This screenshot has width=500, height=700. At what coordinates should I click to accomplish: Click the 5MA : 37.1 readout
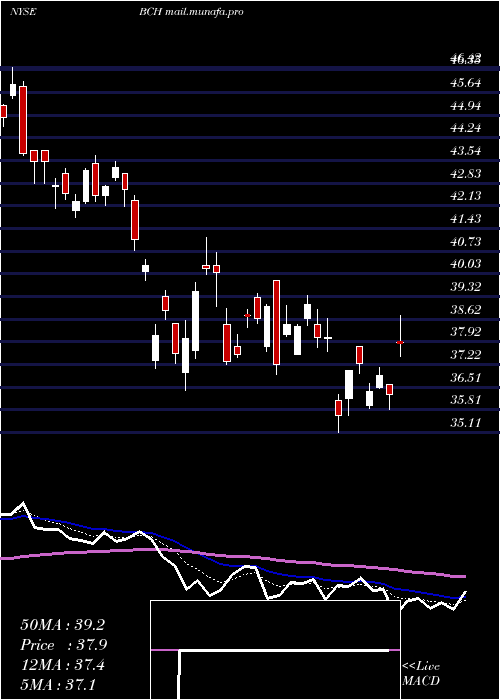(x=58, y=685)
